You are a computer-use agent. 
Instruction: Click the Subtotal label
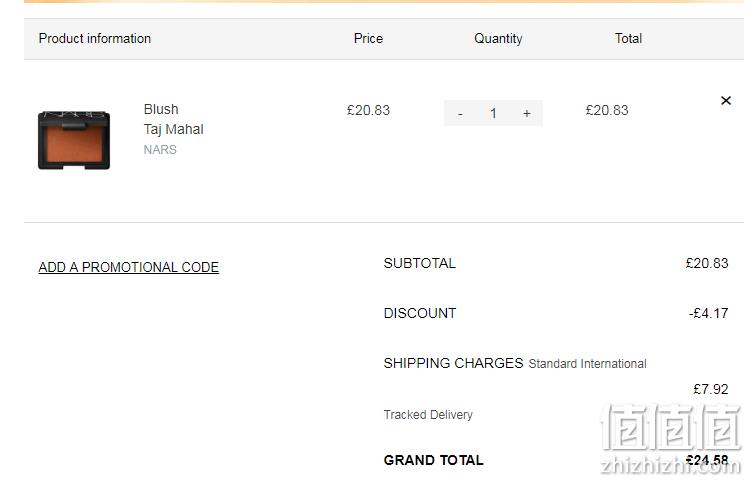(419, 263)
